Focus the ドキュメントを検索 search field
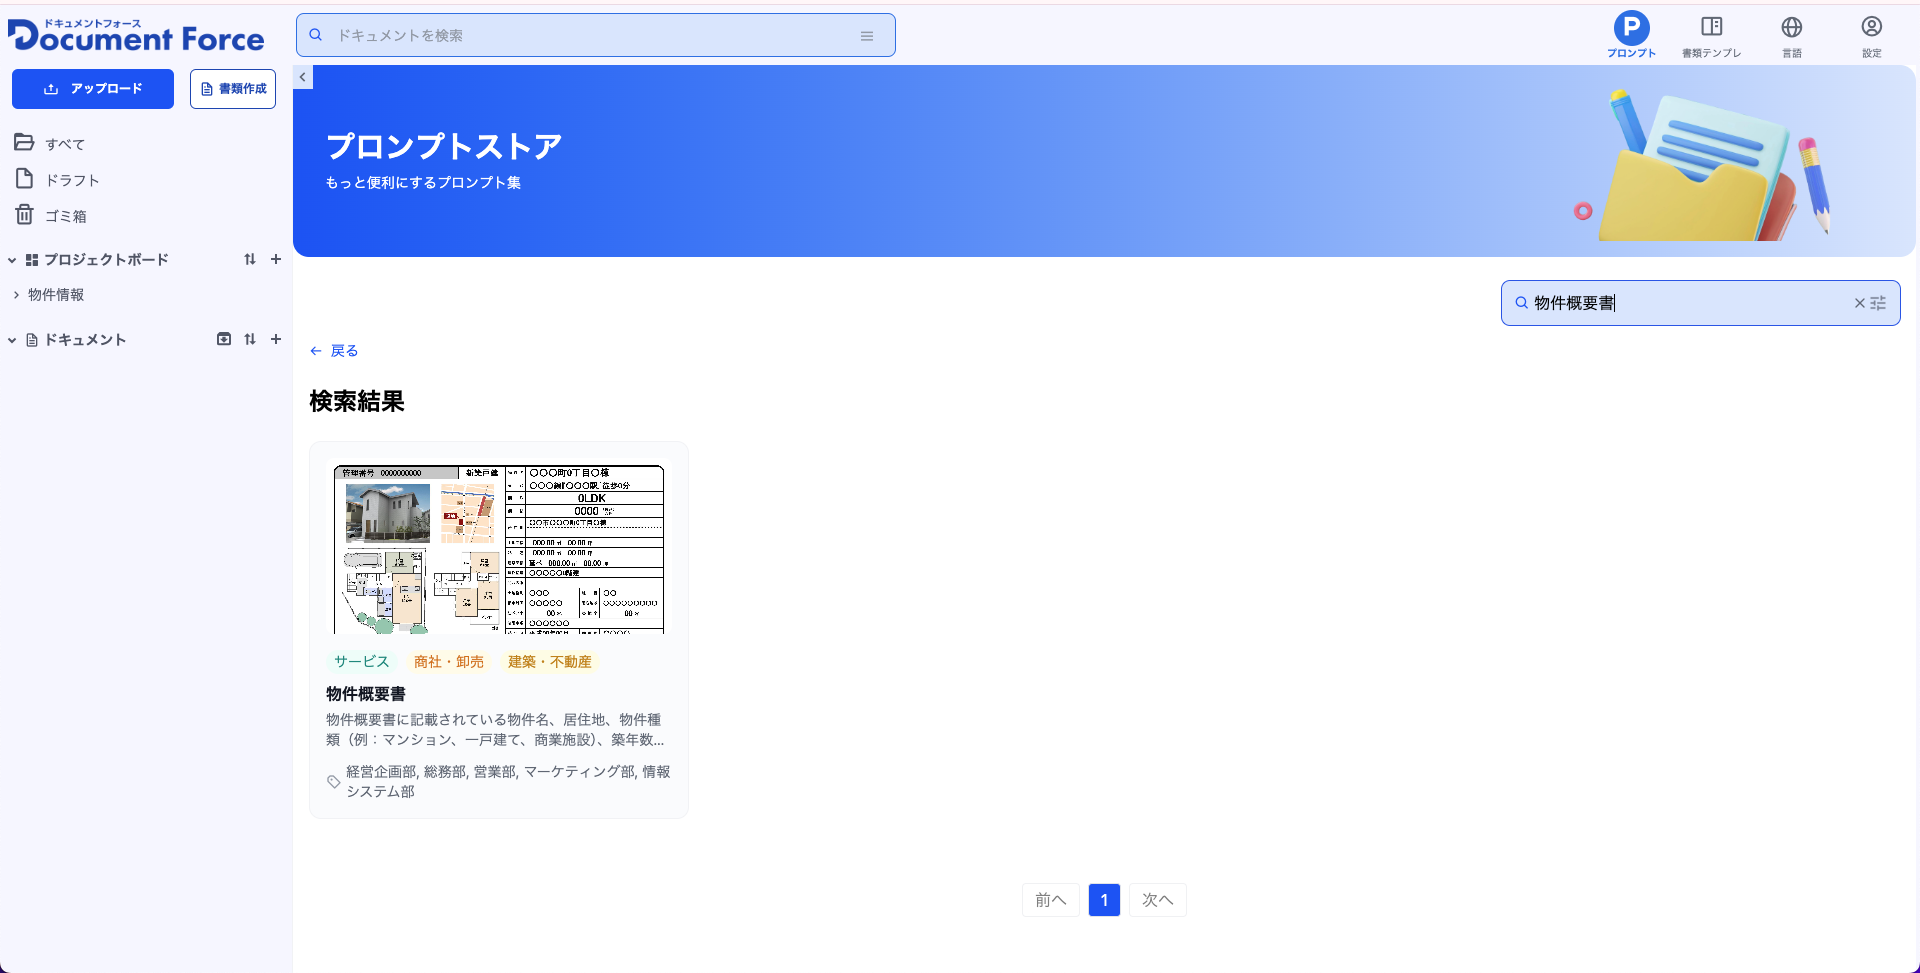 pos(595,35)
